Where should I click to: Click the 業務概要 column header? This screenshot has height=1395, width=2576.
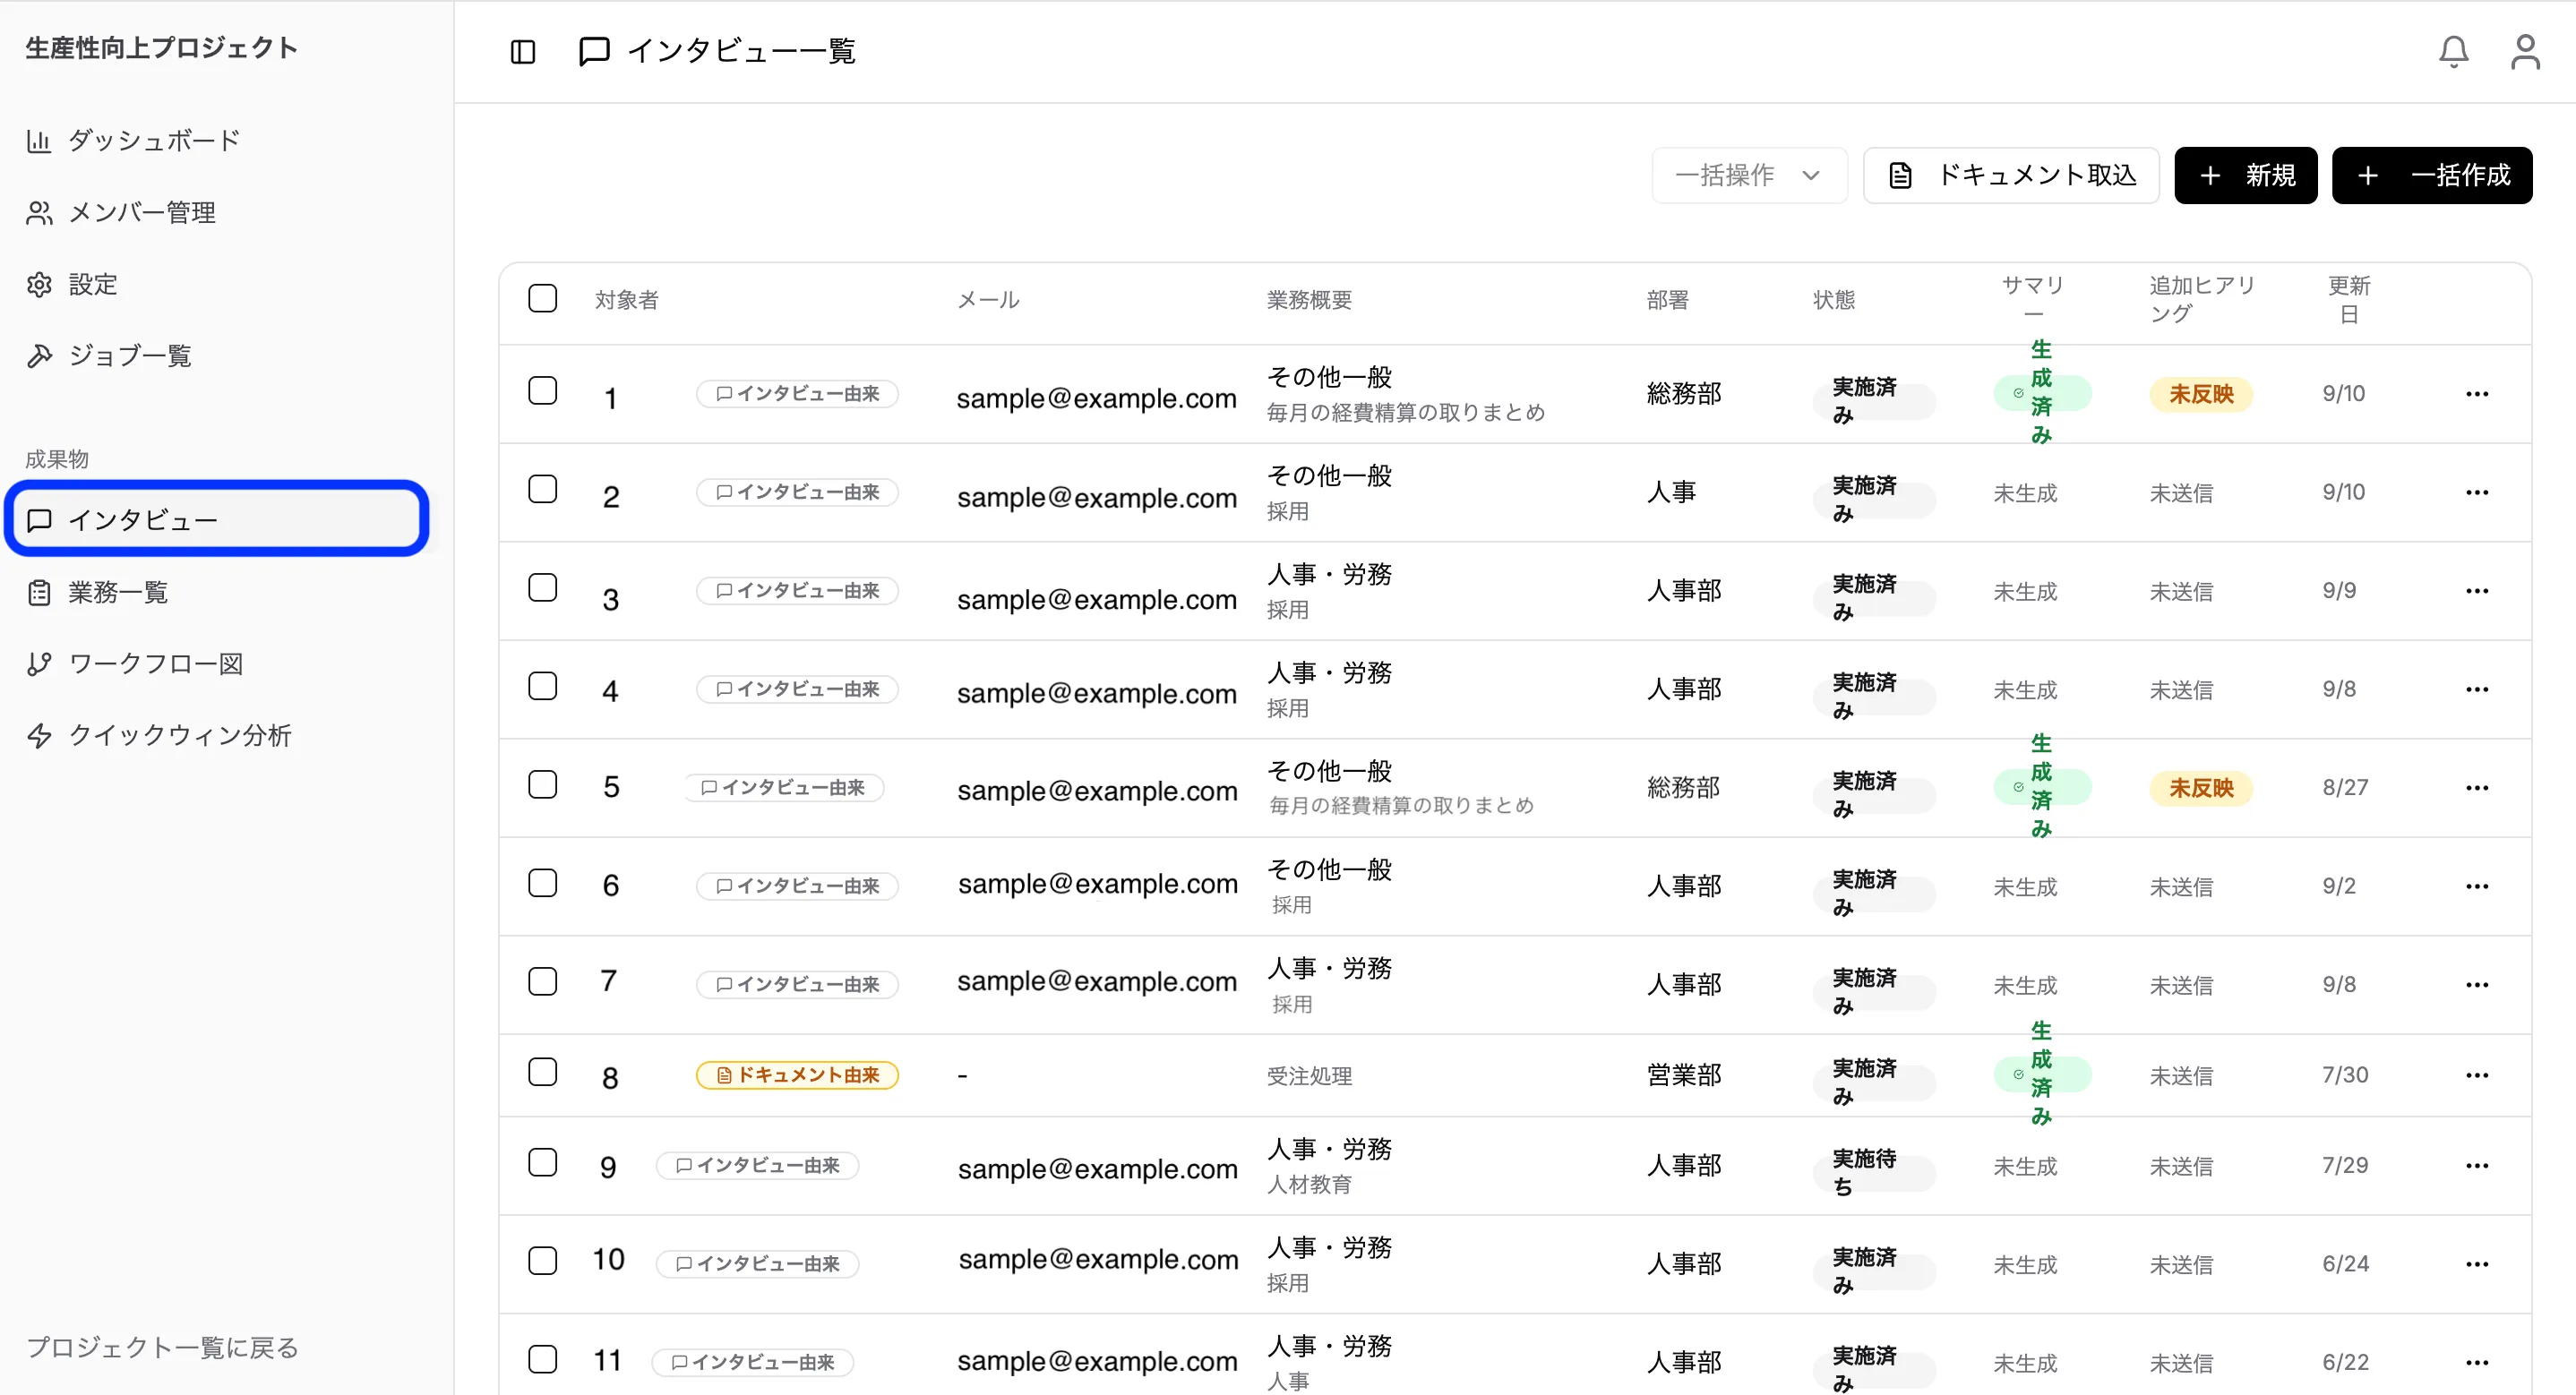pos(1309,300)
